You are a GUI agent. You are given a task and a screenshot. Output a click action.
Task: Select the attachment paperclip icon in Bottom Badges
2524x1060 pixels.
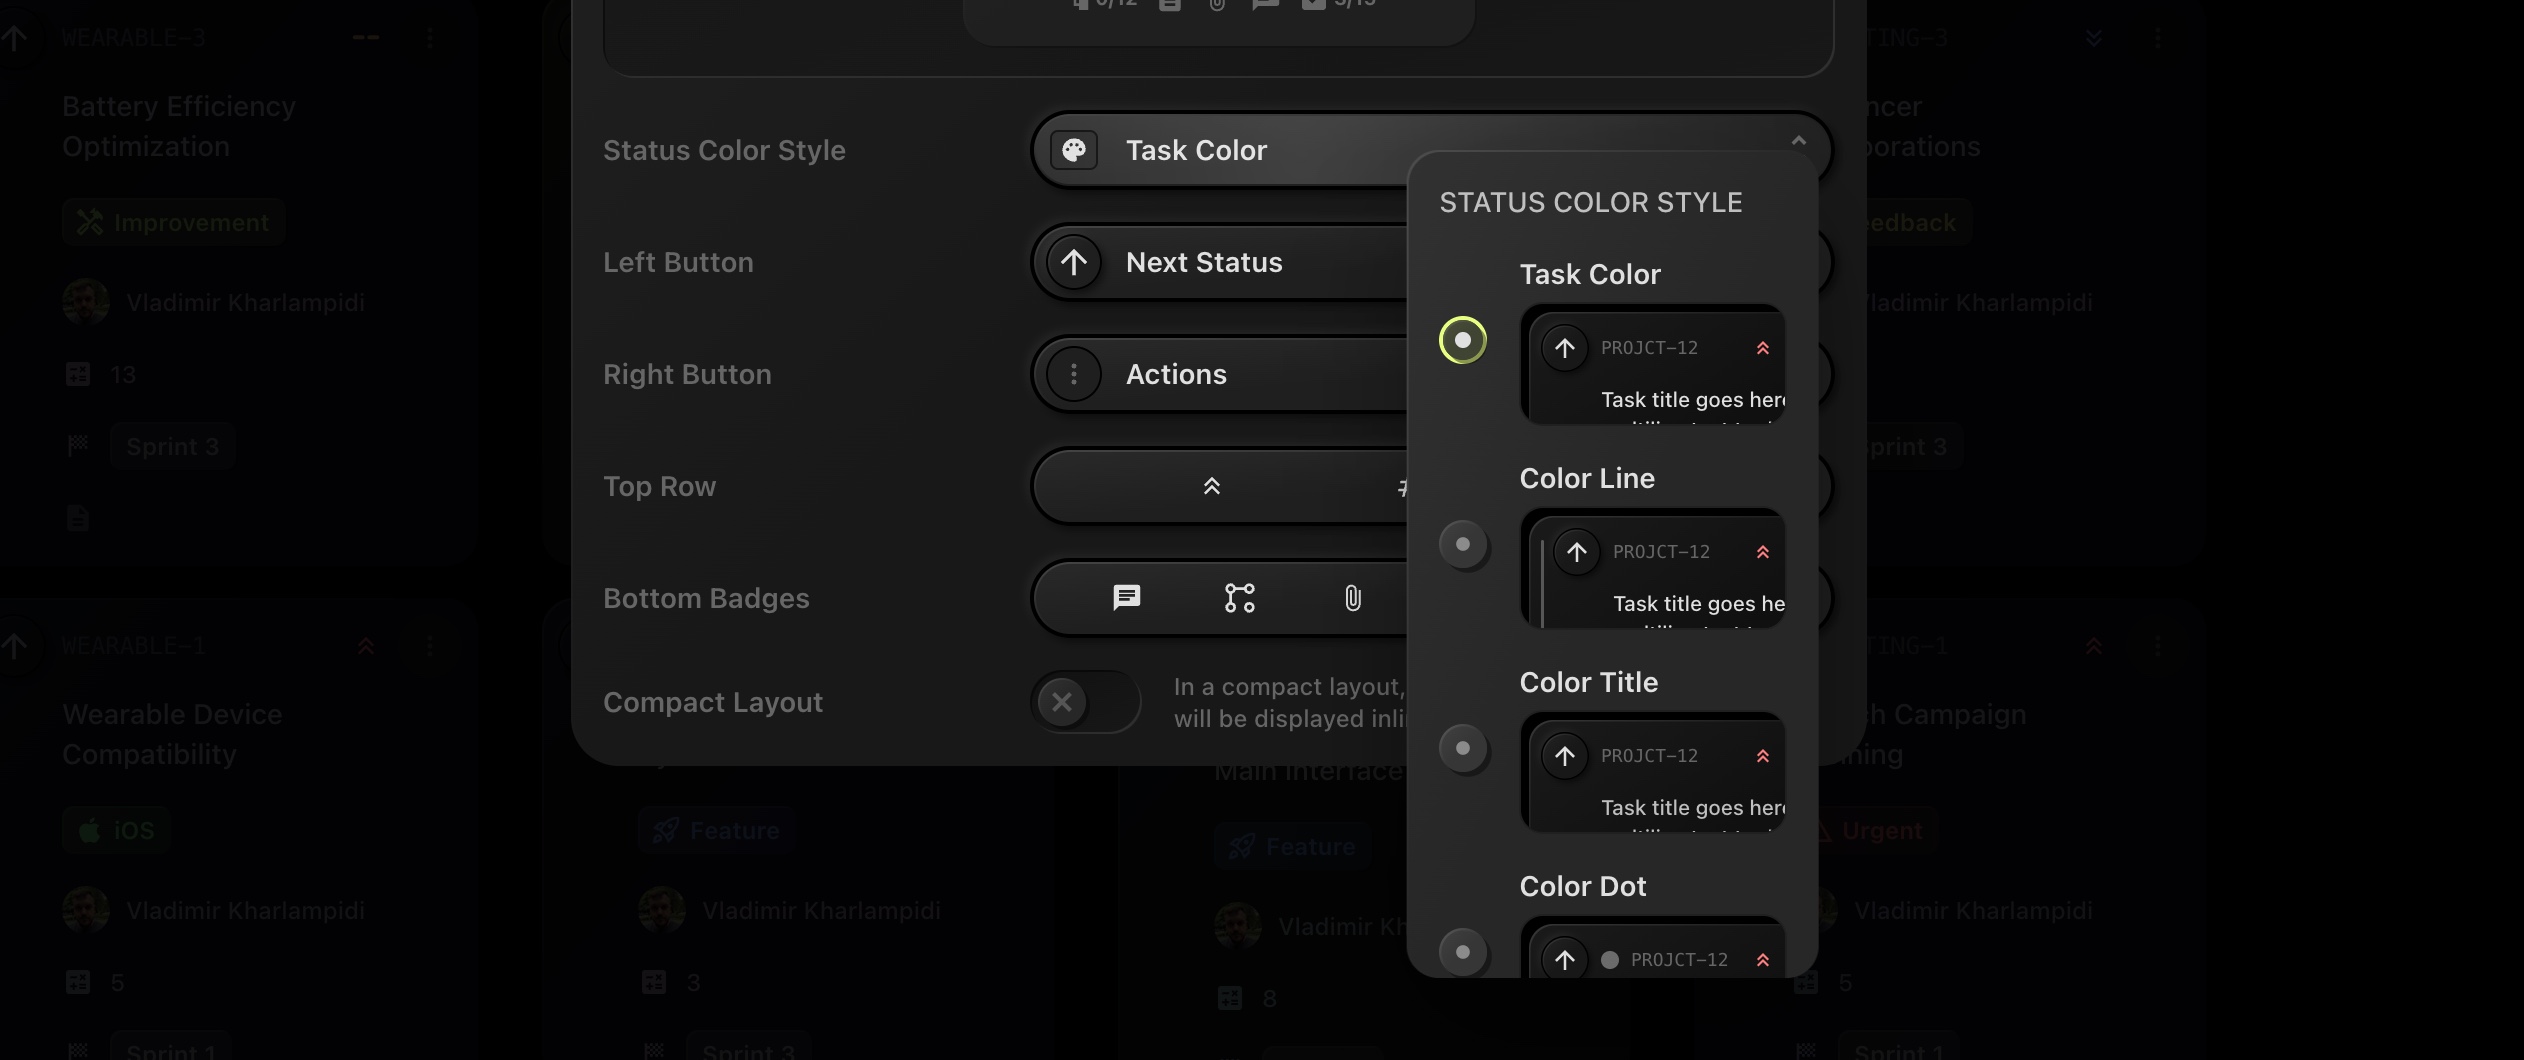1352,598
